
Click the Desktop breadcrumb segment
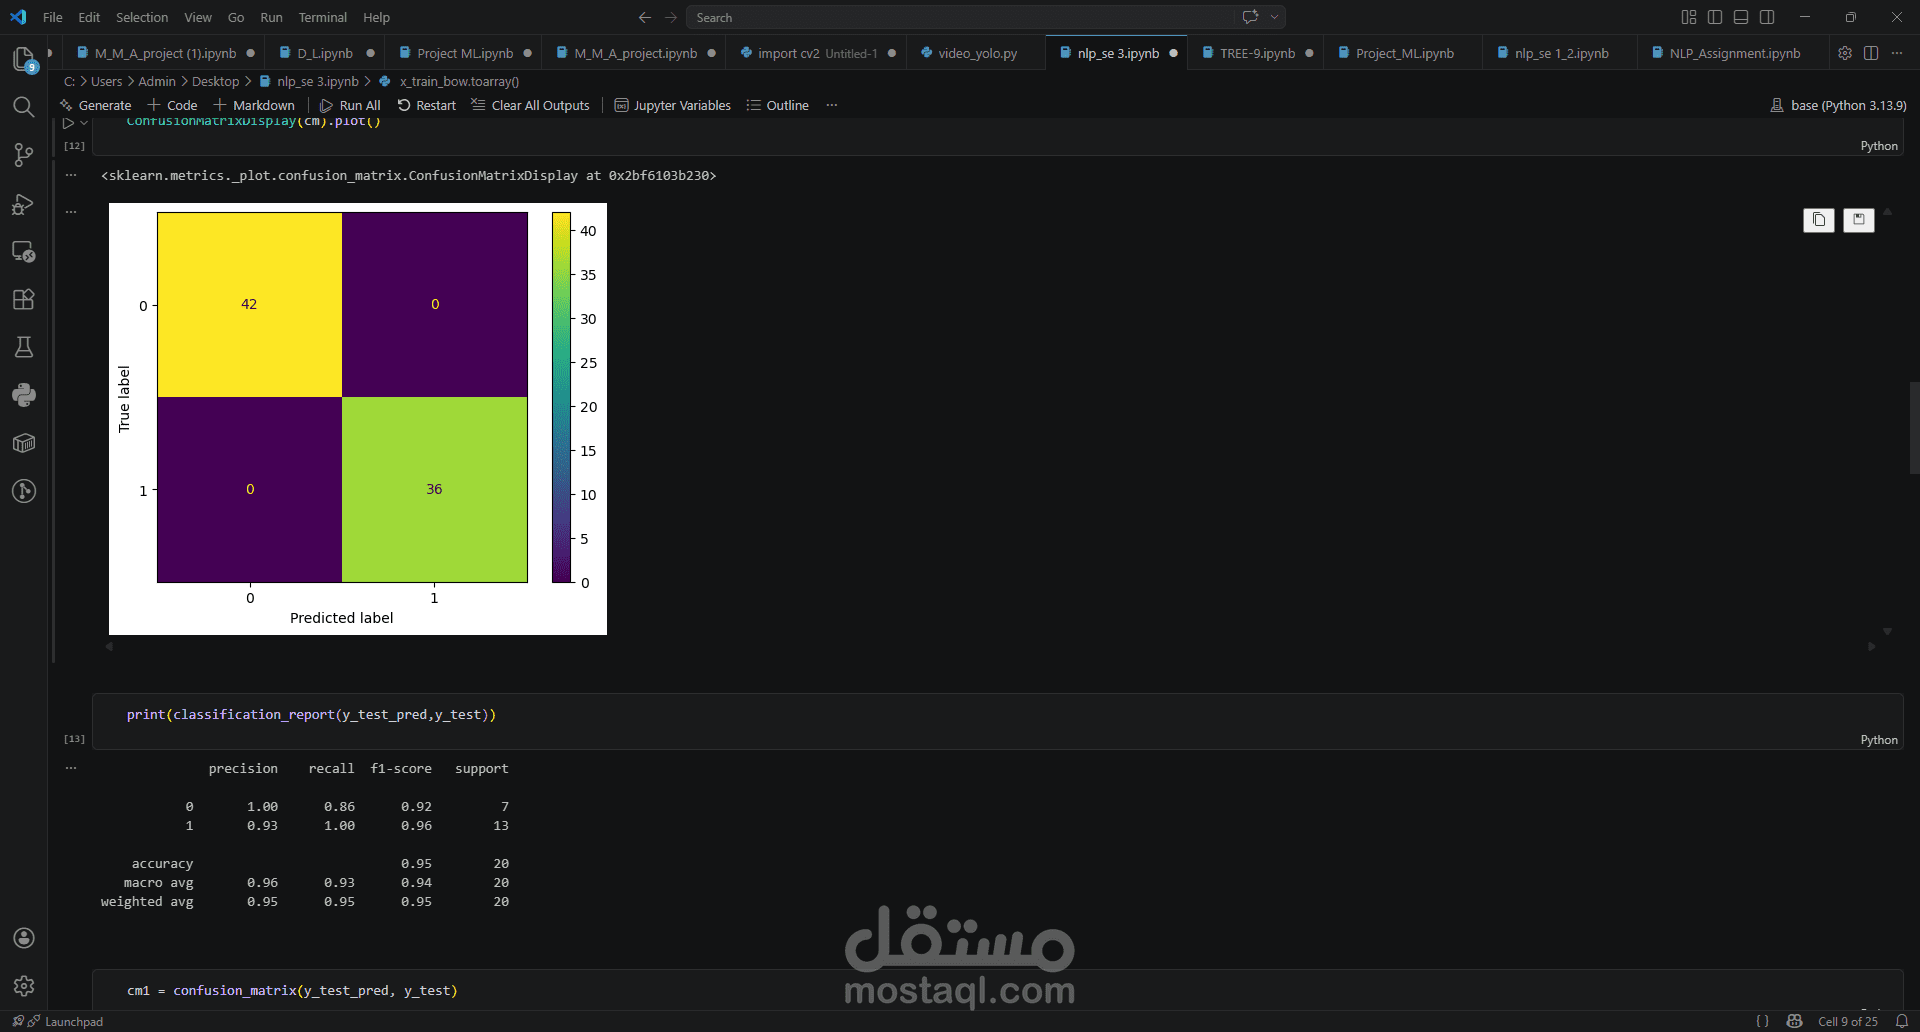[x=215, y=81]
